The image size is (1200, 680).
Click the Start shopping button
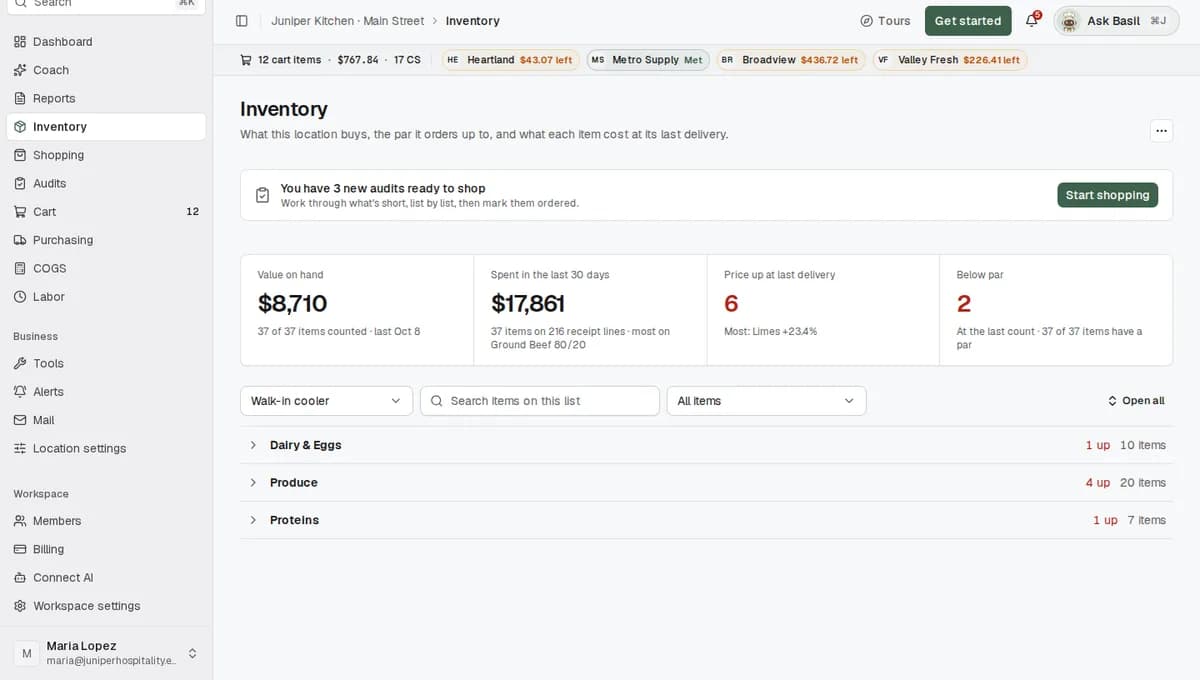point(1107,195)
